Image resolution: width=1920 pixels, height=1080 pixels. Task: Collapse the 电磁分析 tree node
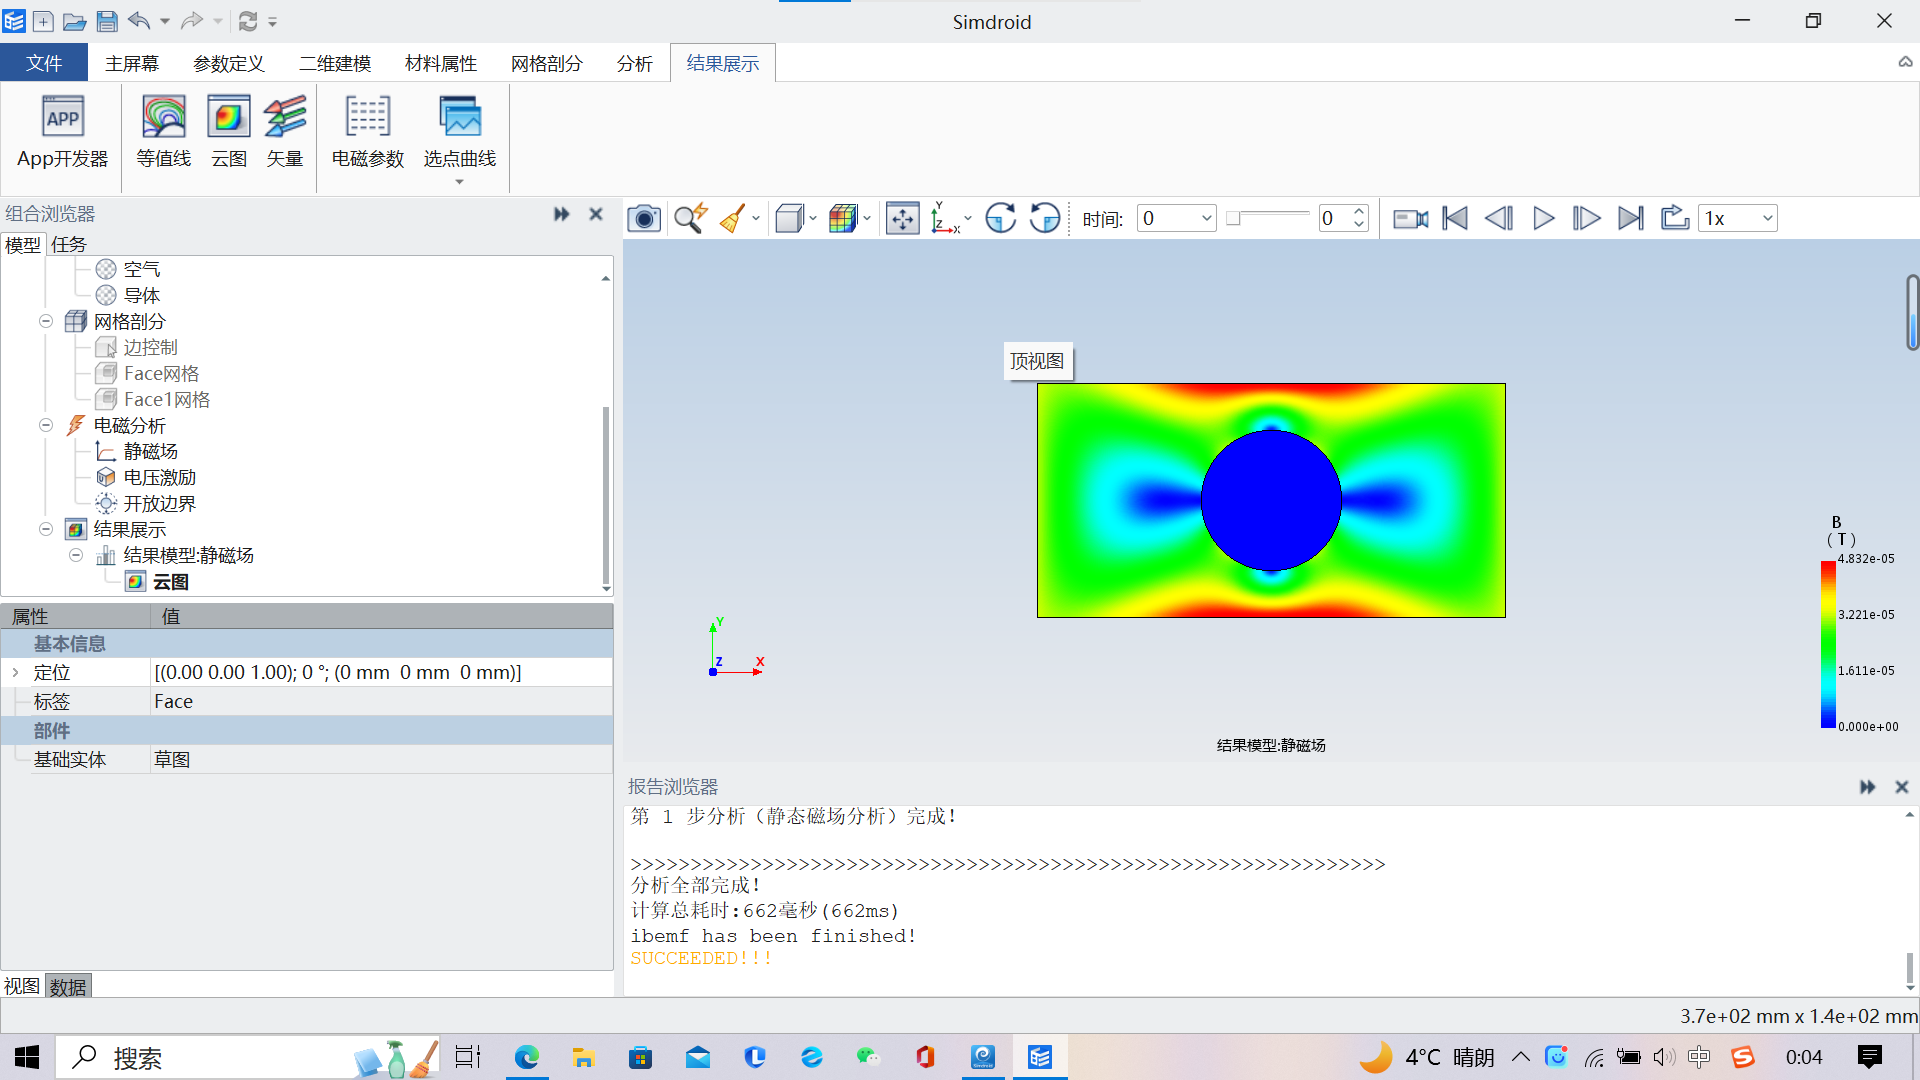[x=46, y=425]
